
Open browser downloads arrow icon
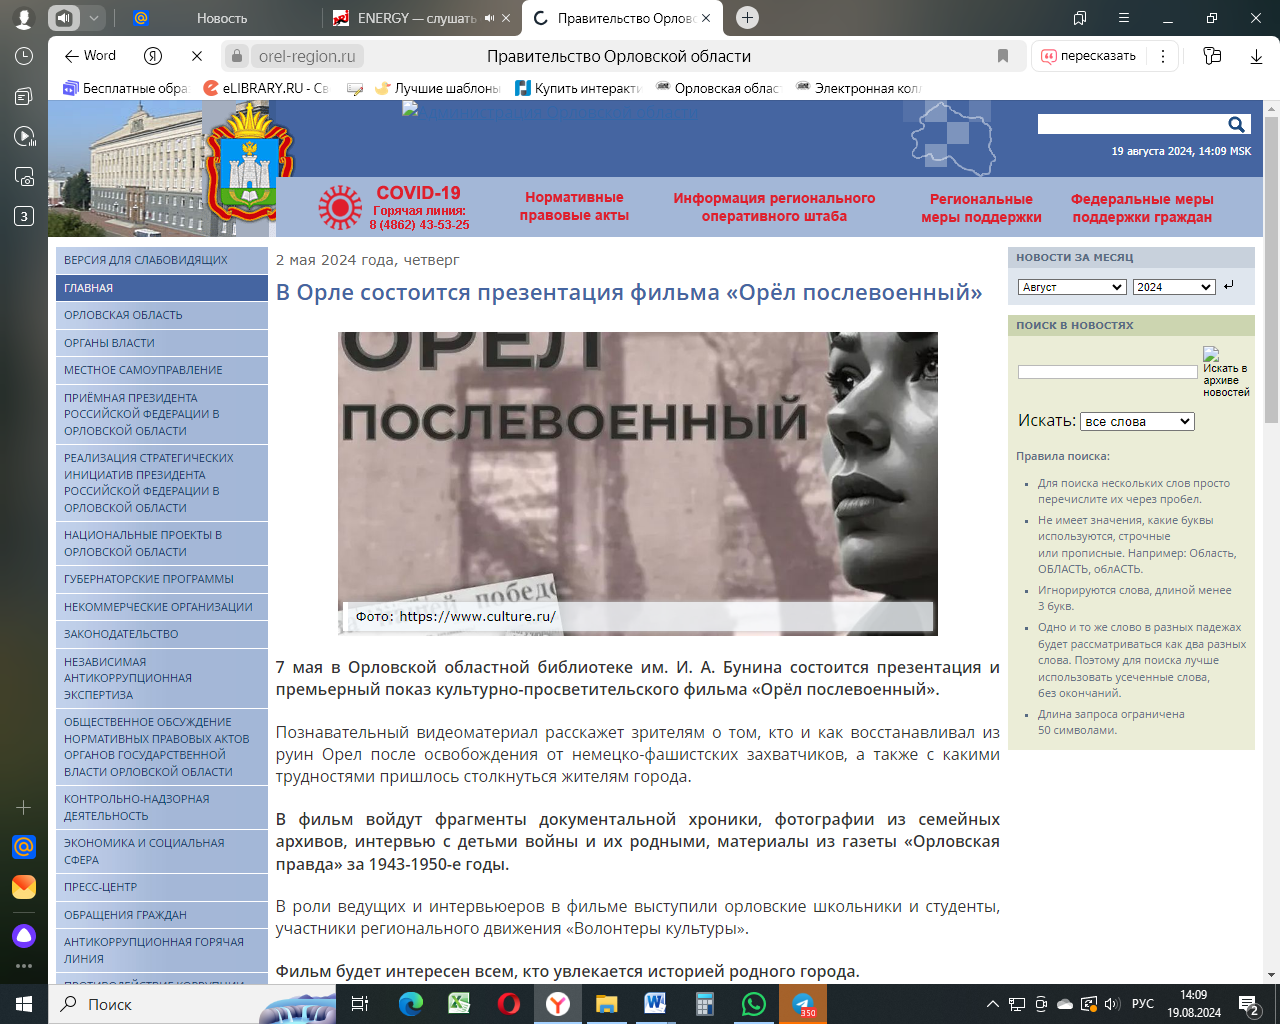point(1256,56)
